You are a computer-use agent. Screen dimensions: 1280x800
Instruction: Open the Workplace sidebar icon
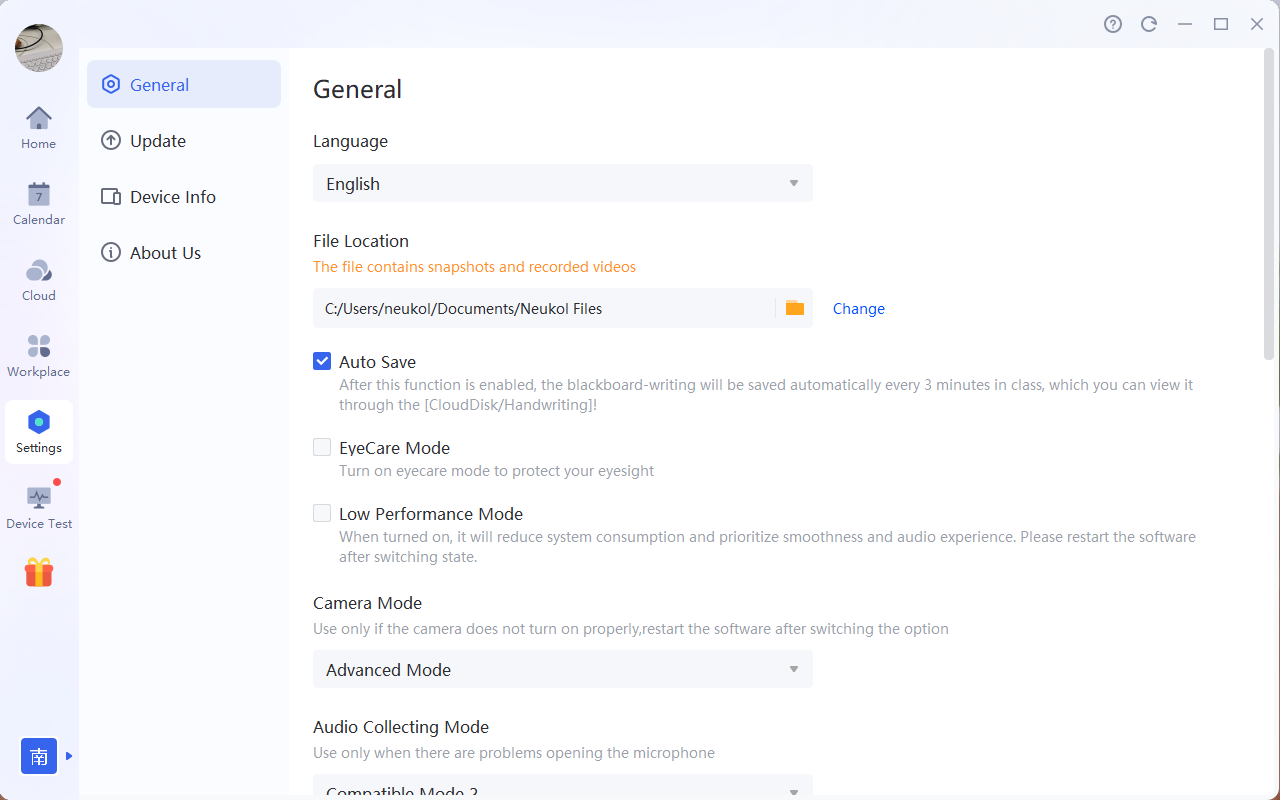point(39,356)
